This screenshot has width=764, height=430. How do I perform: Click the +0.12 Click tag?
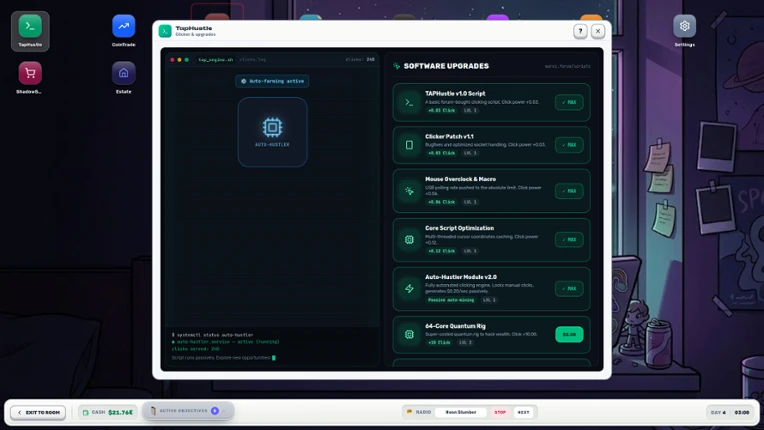point(441,251)
